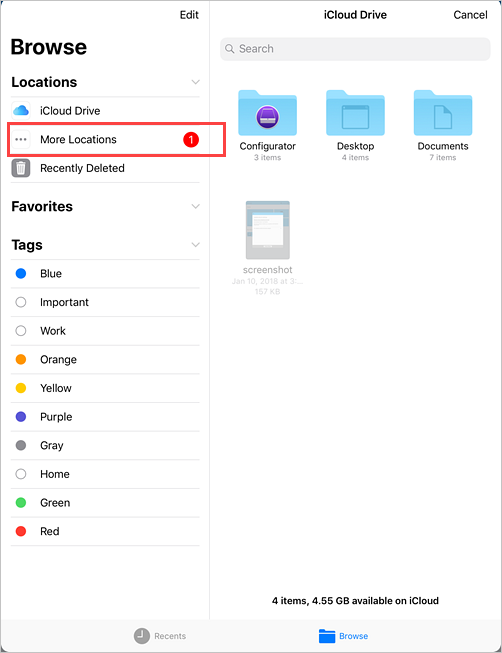Image resolution: width=502 pixels, height=653 pixels.
Task: Open the Desktop folder
Action: point(355,113)
